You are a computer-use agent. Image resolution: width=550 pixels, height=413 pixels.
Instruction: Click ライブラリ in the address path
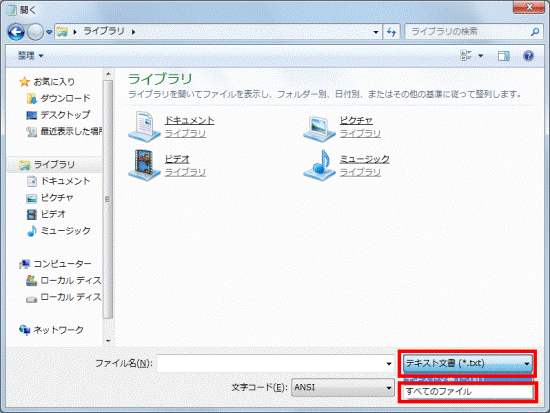point(104,31)
